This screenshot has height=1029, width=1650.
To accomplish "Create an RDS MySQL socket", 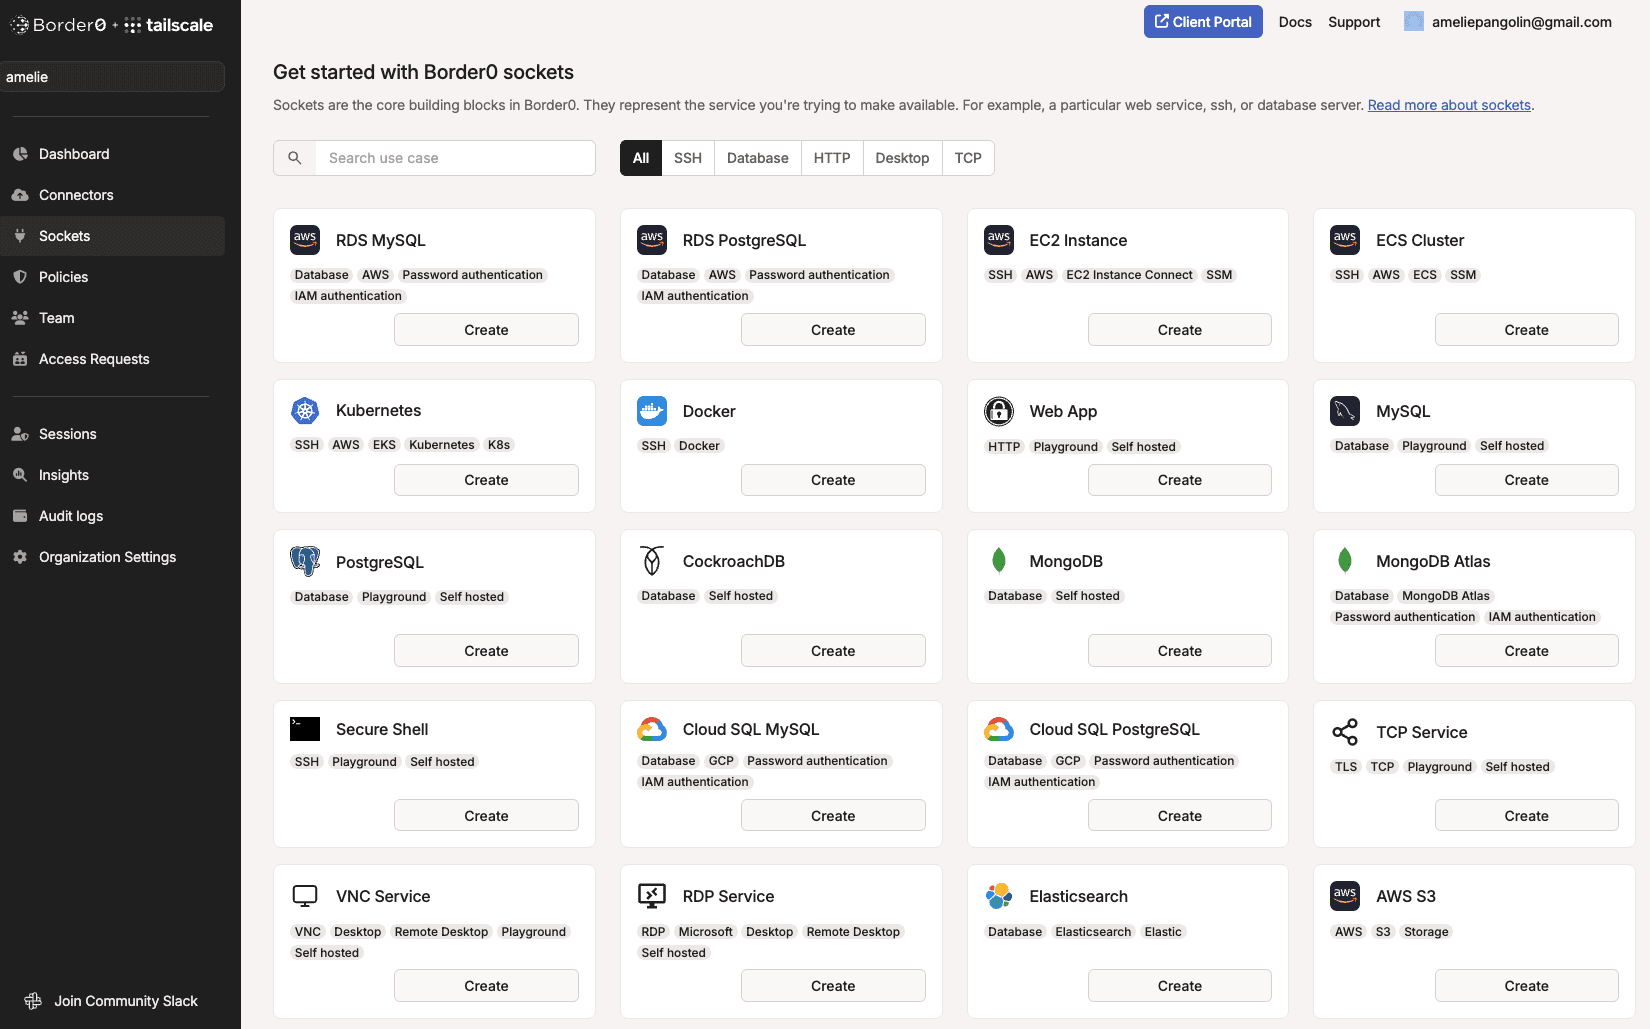I will tap(486, 330).
